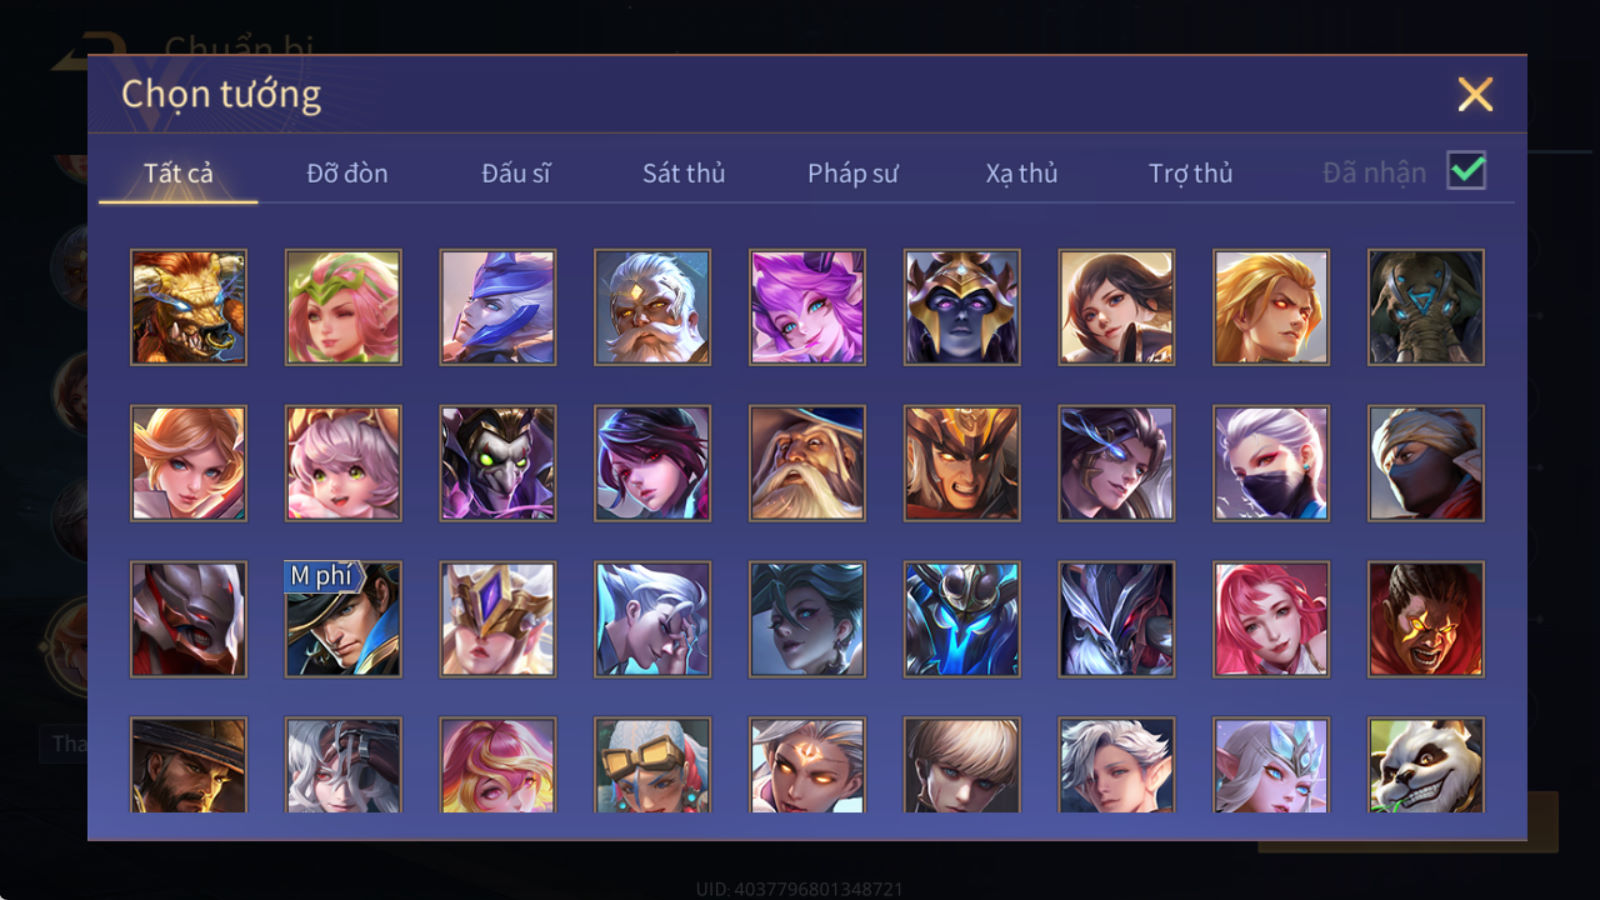Select the hero wearing goggles on head
The image size is (1600, 900).
tap(652, 765)
